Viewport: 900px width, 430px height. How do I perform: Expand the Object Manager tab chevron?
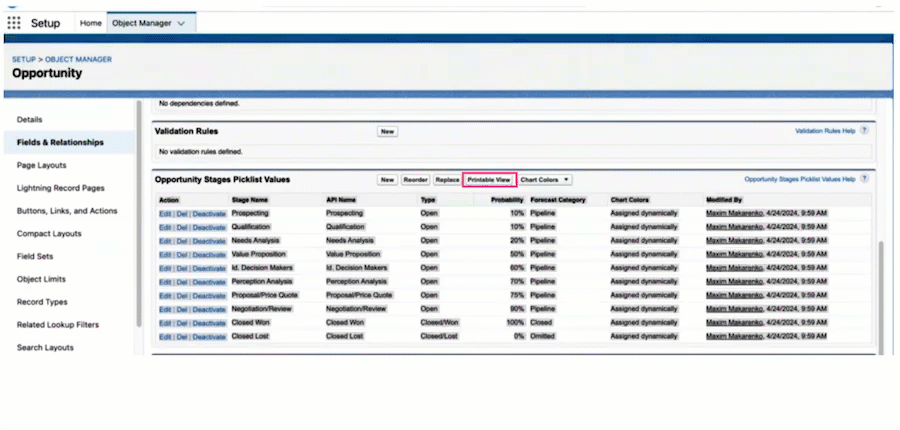pos(181,24)
